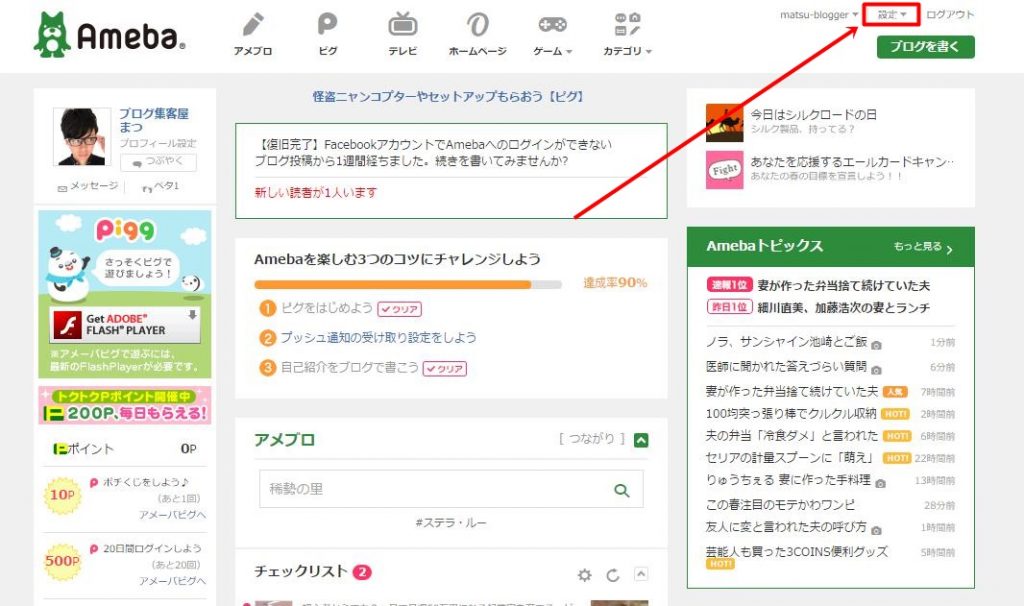Open 医師に聞かれた答えづらい質問 topic
The height and width of the screenshot is (606, 1024).
[786, 366]
